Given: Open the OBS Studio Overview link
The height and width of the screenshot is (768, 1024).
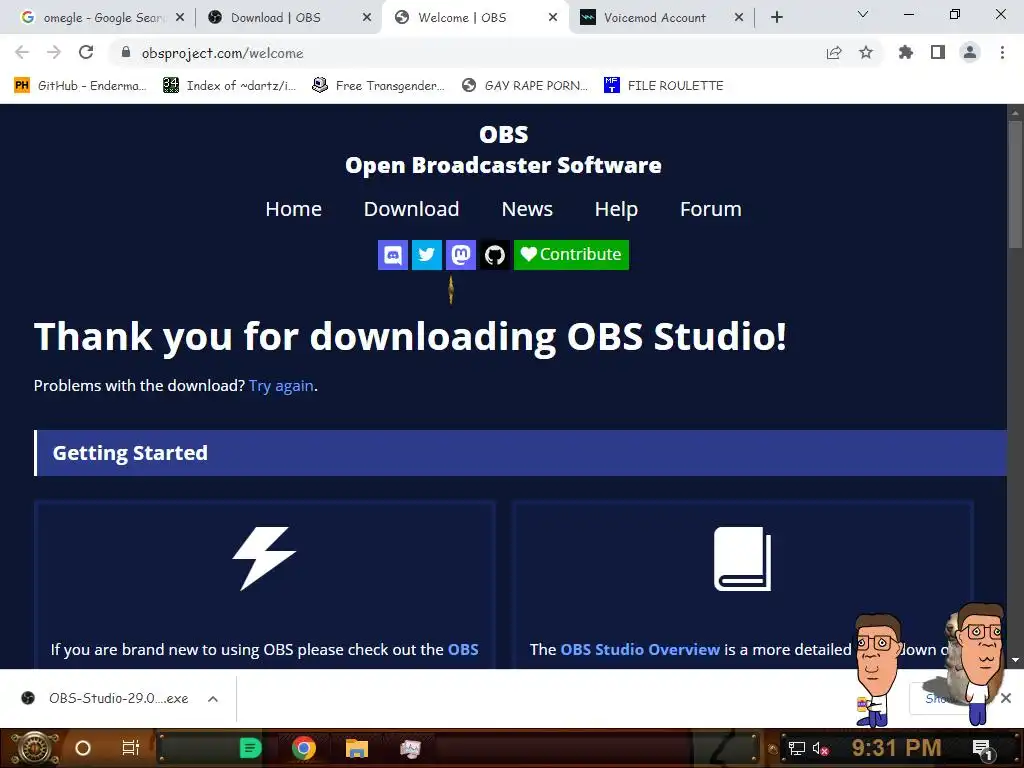Looking at the screenshot, I should [640, 650].
